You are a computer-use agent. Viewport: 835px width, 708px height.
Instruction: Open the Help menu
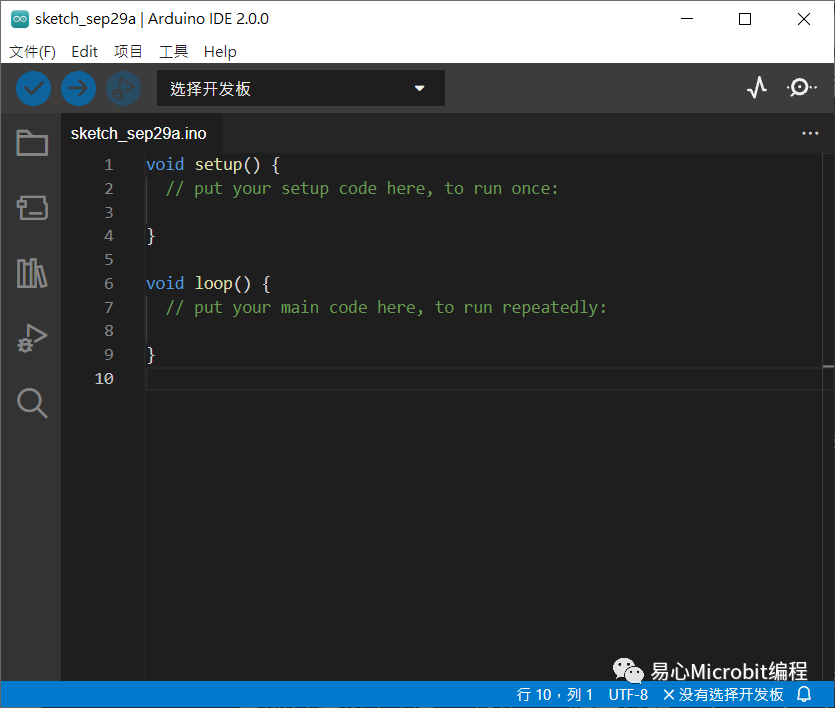pos(220,52)
